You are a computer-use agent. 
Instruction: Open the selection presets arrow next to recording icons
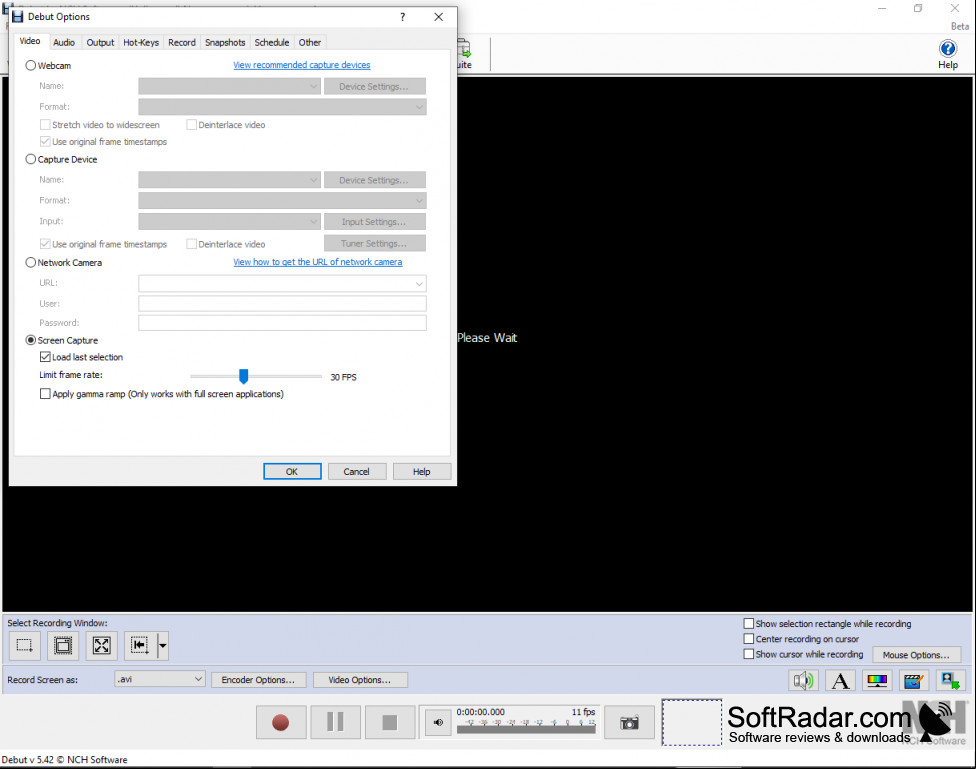[x=162, y=645]
